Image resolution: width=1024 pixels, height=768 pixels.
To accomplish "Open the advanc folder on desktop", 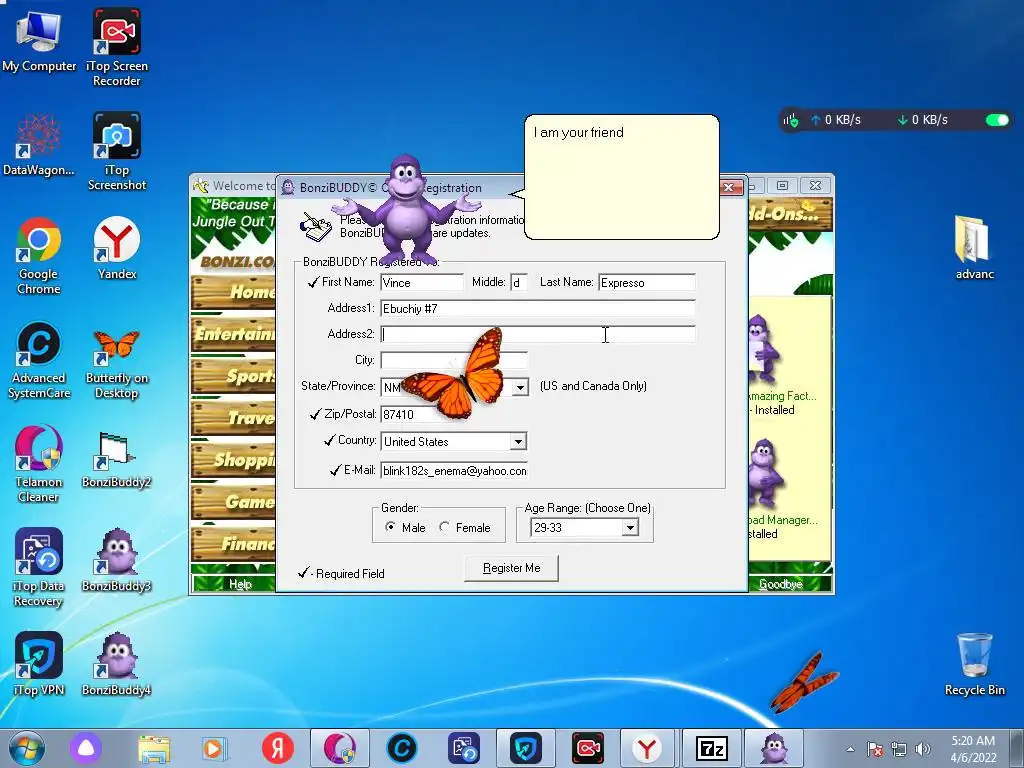I will click(974, 248).
